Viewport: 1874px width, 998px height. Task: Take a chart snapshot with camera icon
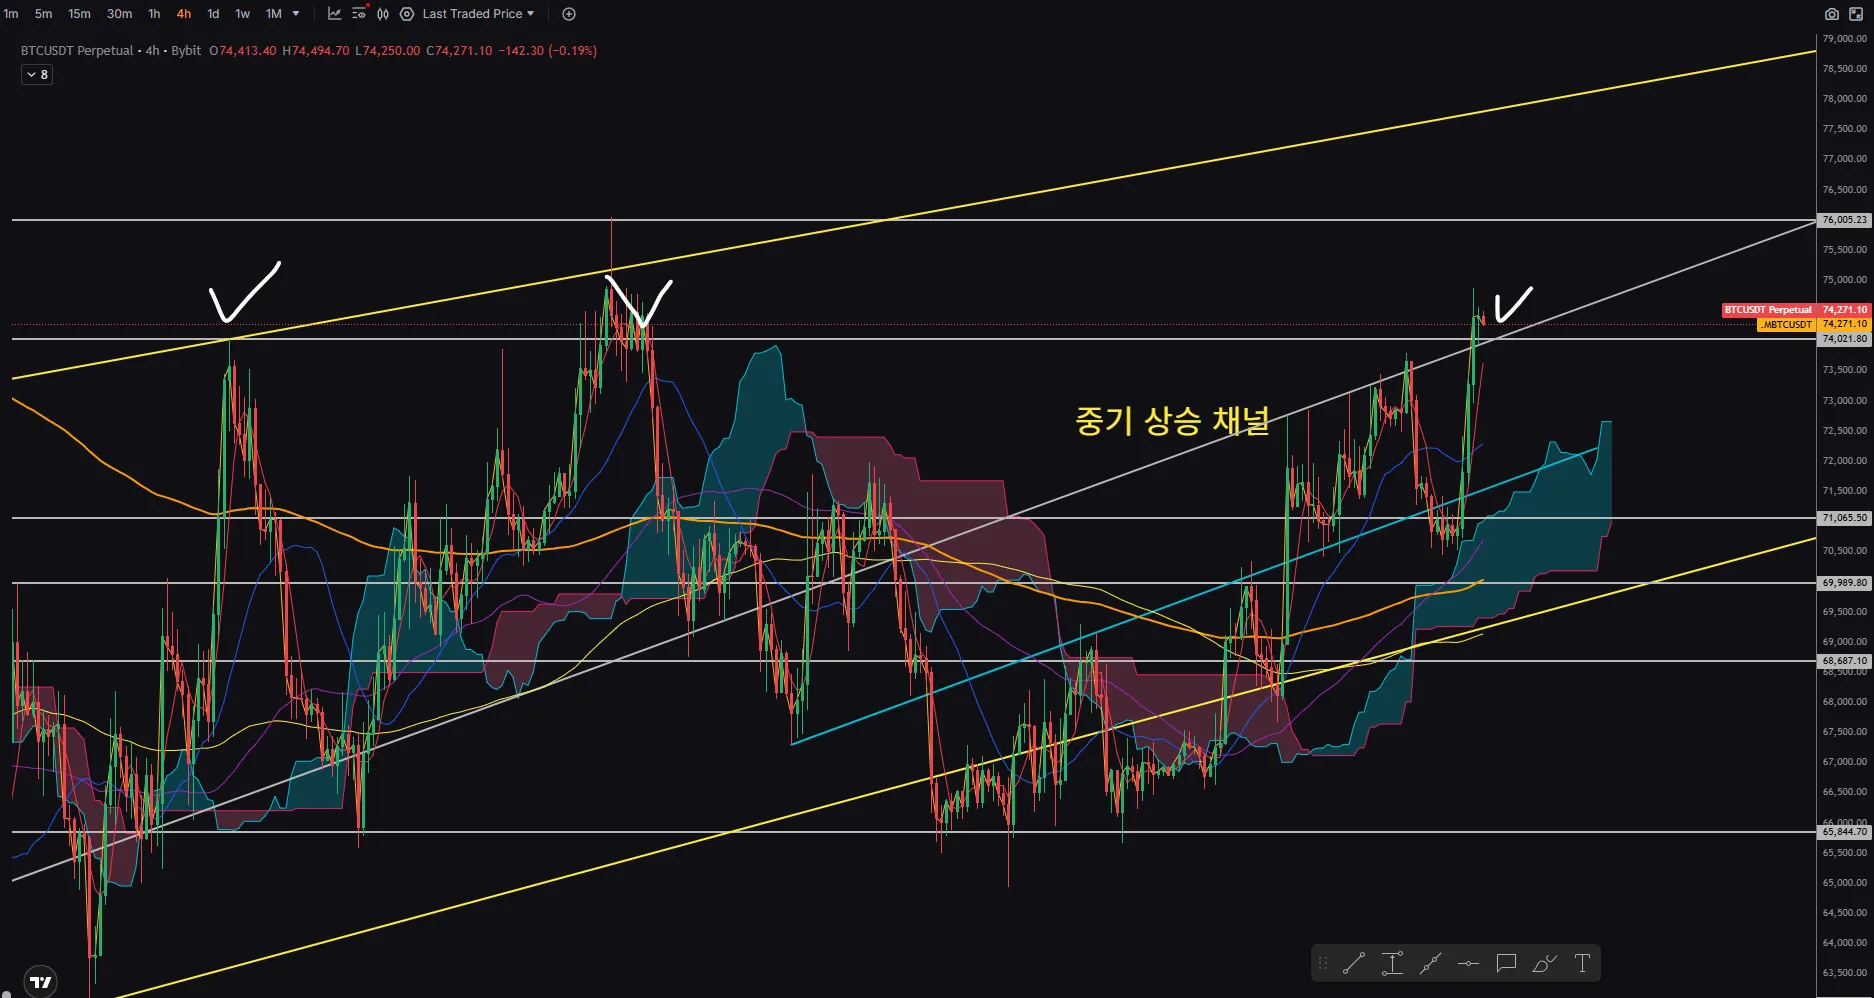1831,14
